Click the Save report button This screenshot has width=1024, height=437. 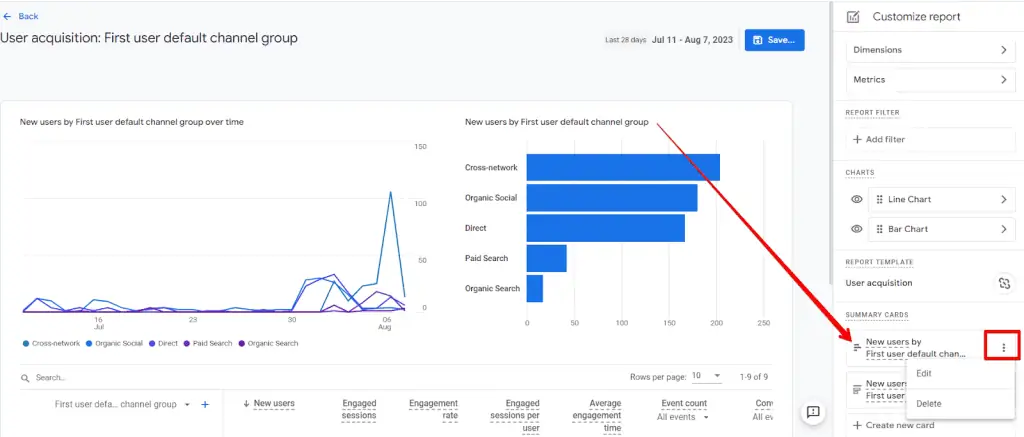(774, 40)
